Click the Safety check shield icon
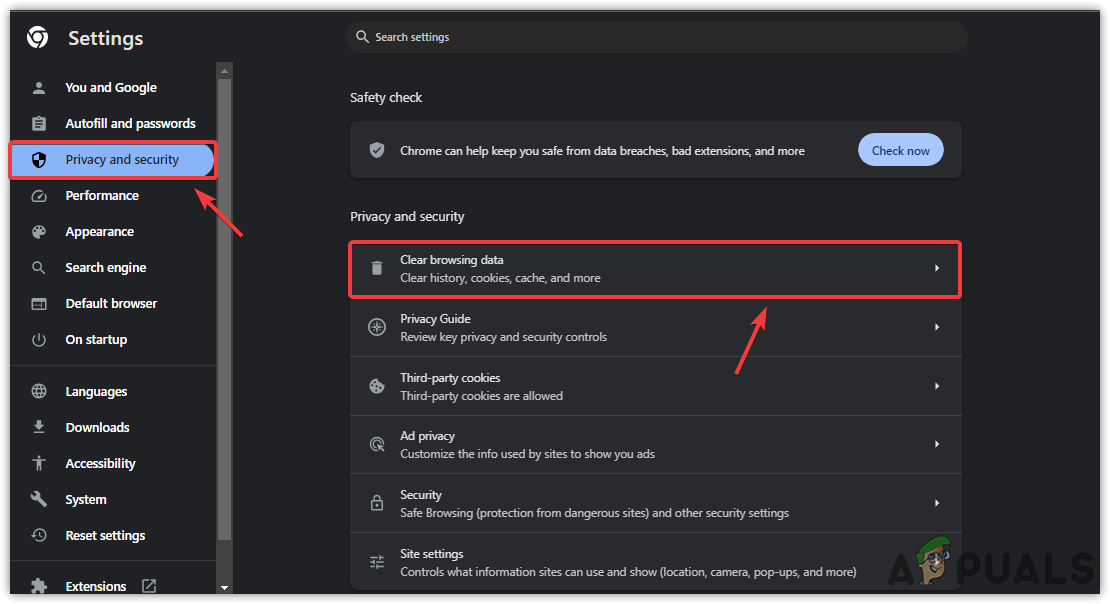1110x604 pixels. tap(377, 150)
